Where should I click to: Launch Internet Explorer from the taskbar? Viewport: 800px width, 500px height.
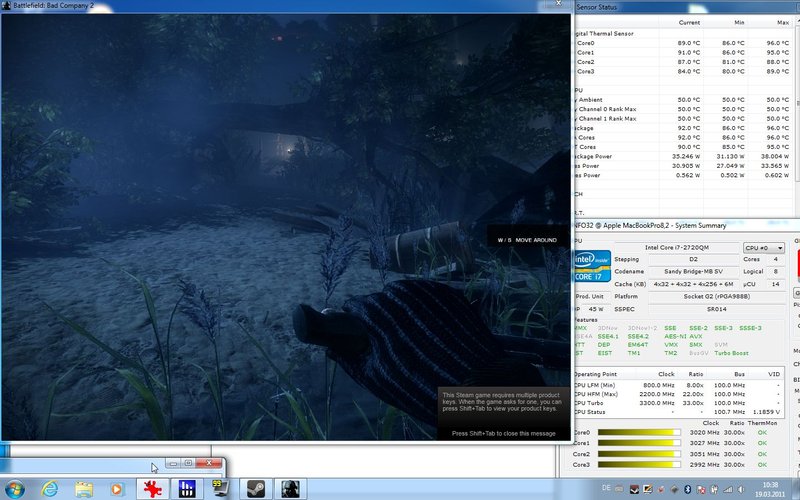pyautogui.click(x=49, y=489)
